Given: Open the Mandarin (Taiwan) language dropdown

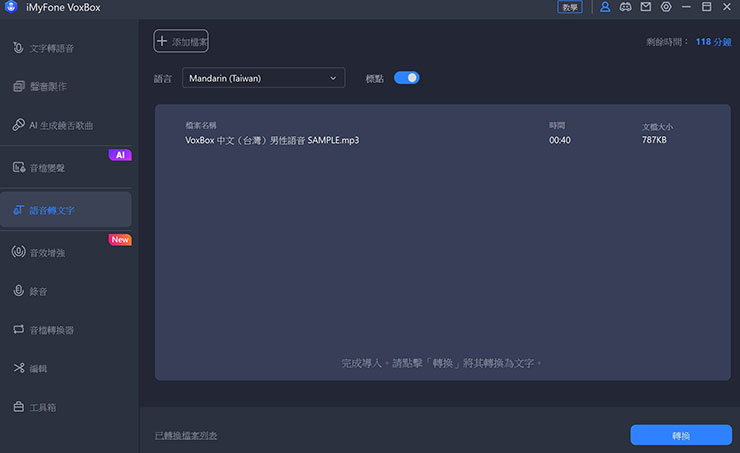Looking at the screenshot, I should 263,78.
